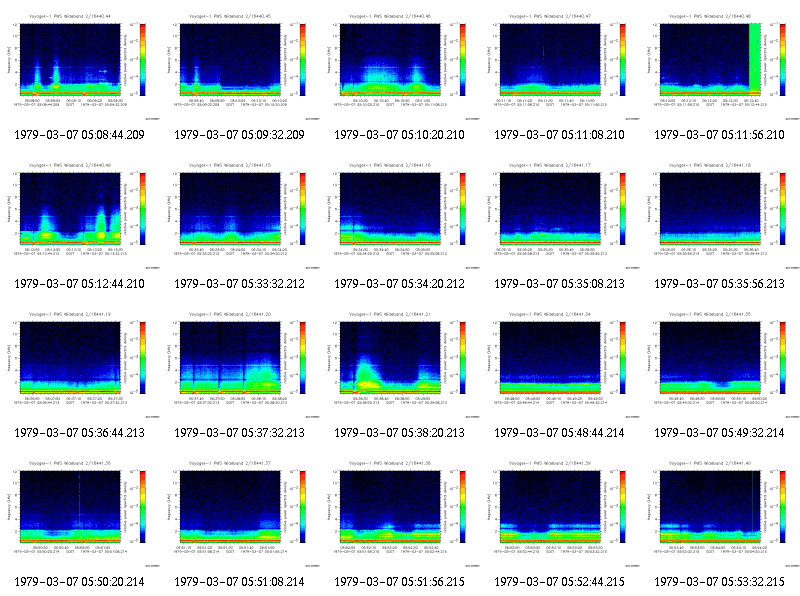Click the caption 1979-03-07 05:36:44.213
Image resolution: width=800 pixels, height=596 pixels.
pyautogui.click(x=80, y=433)
